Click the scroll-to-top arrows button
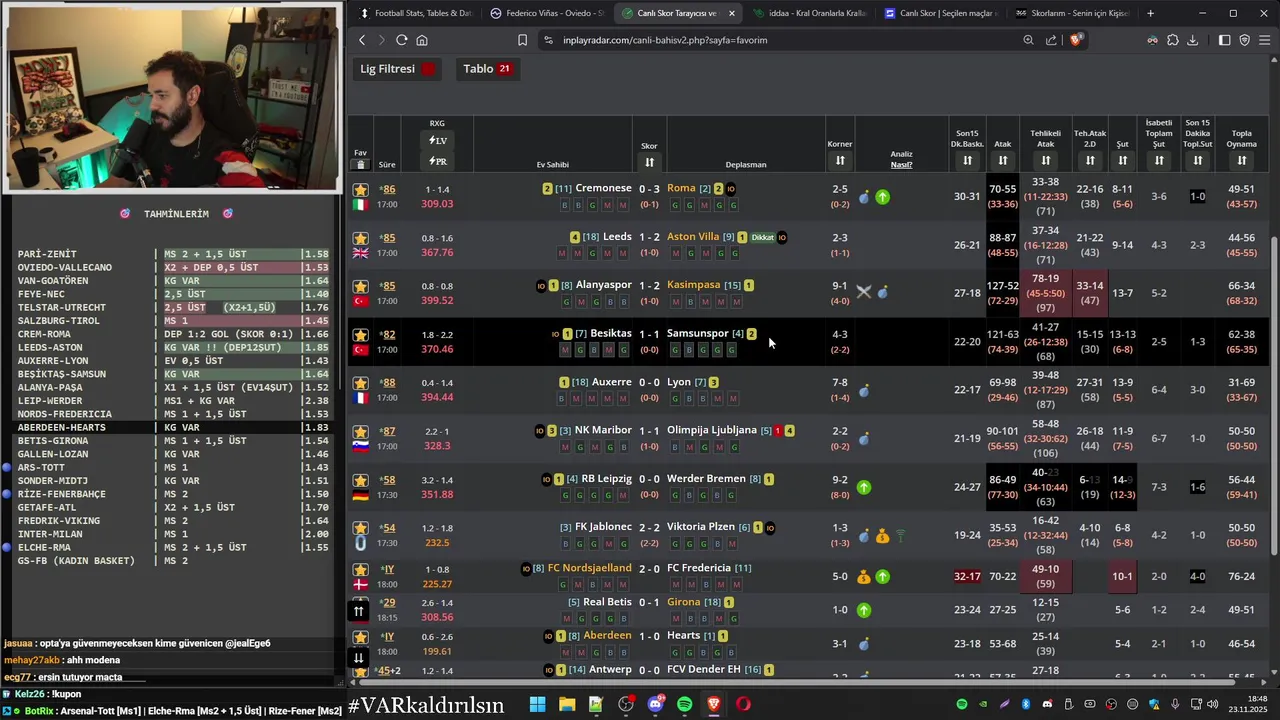 [358, 611]
